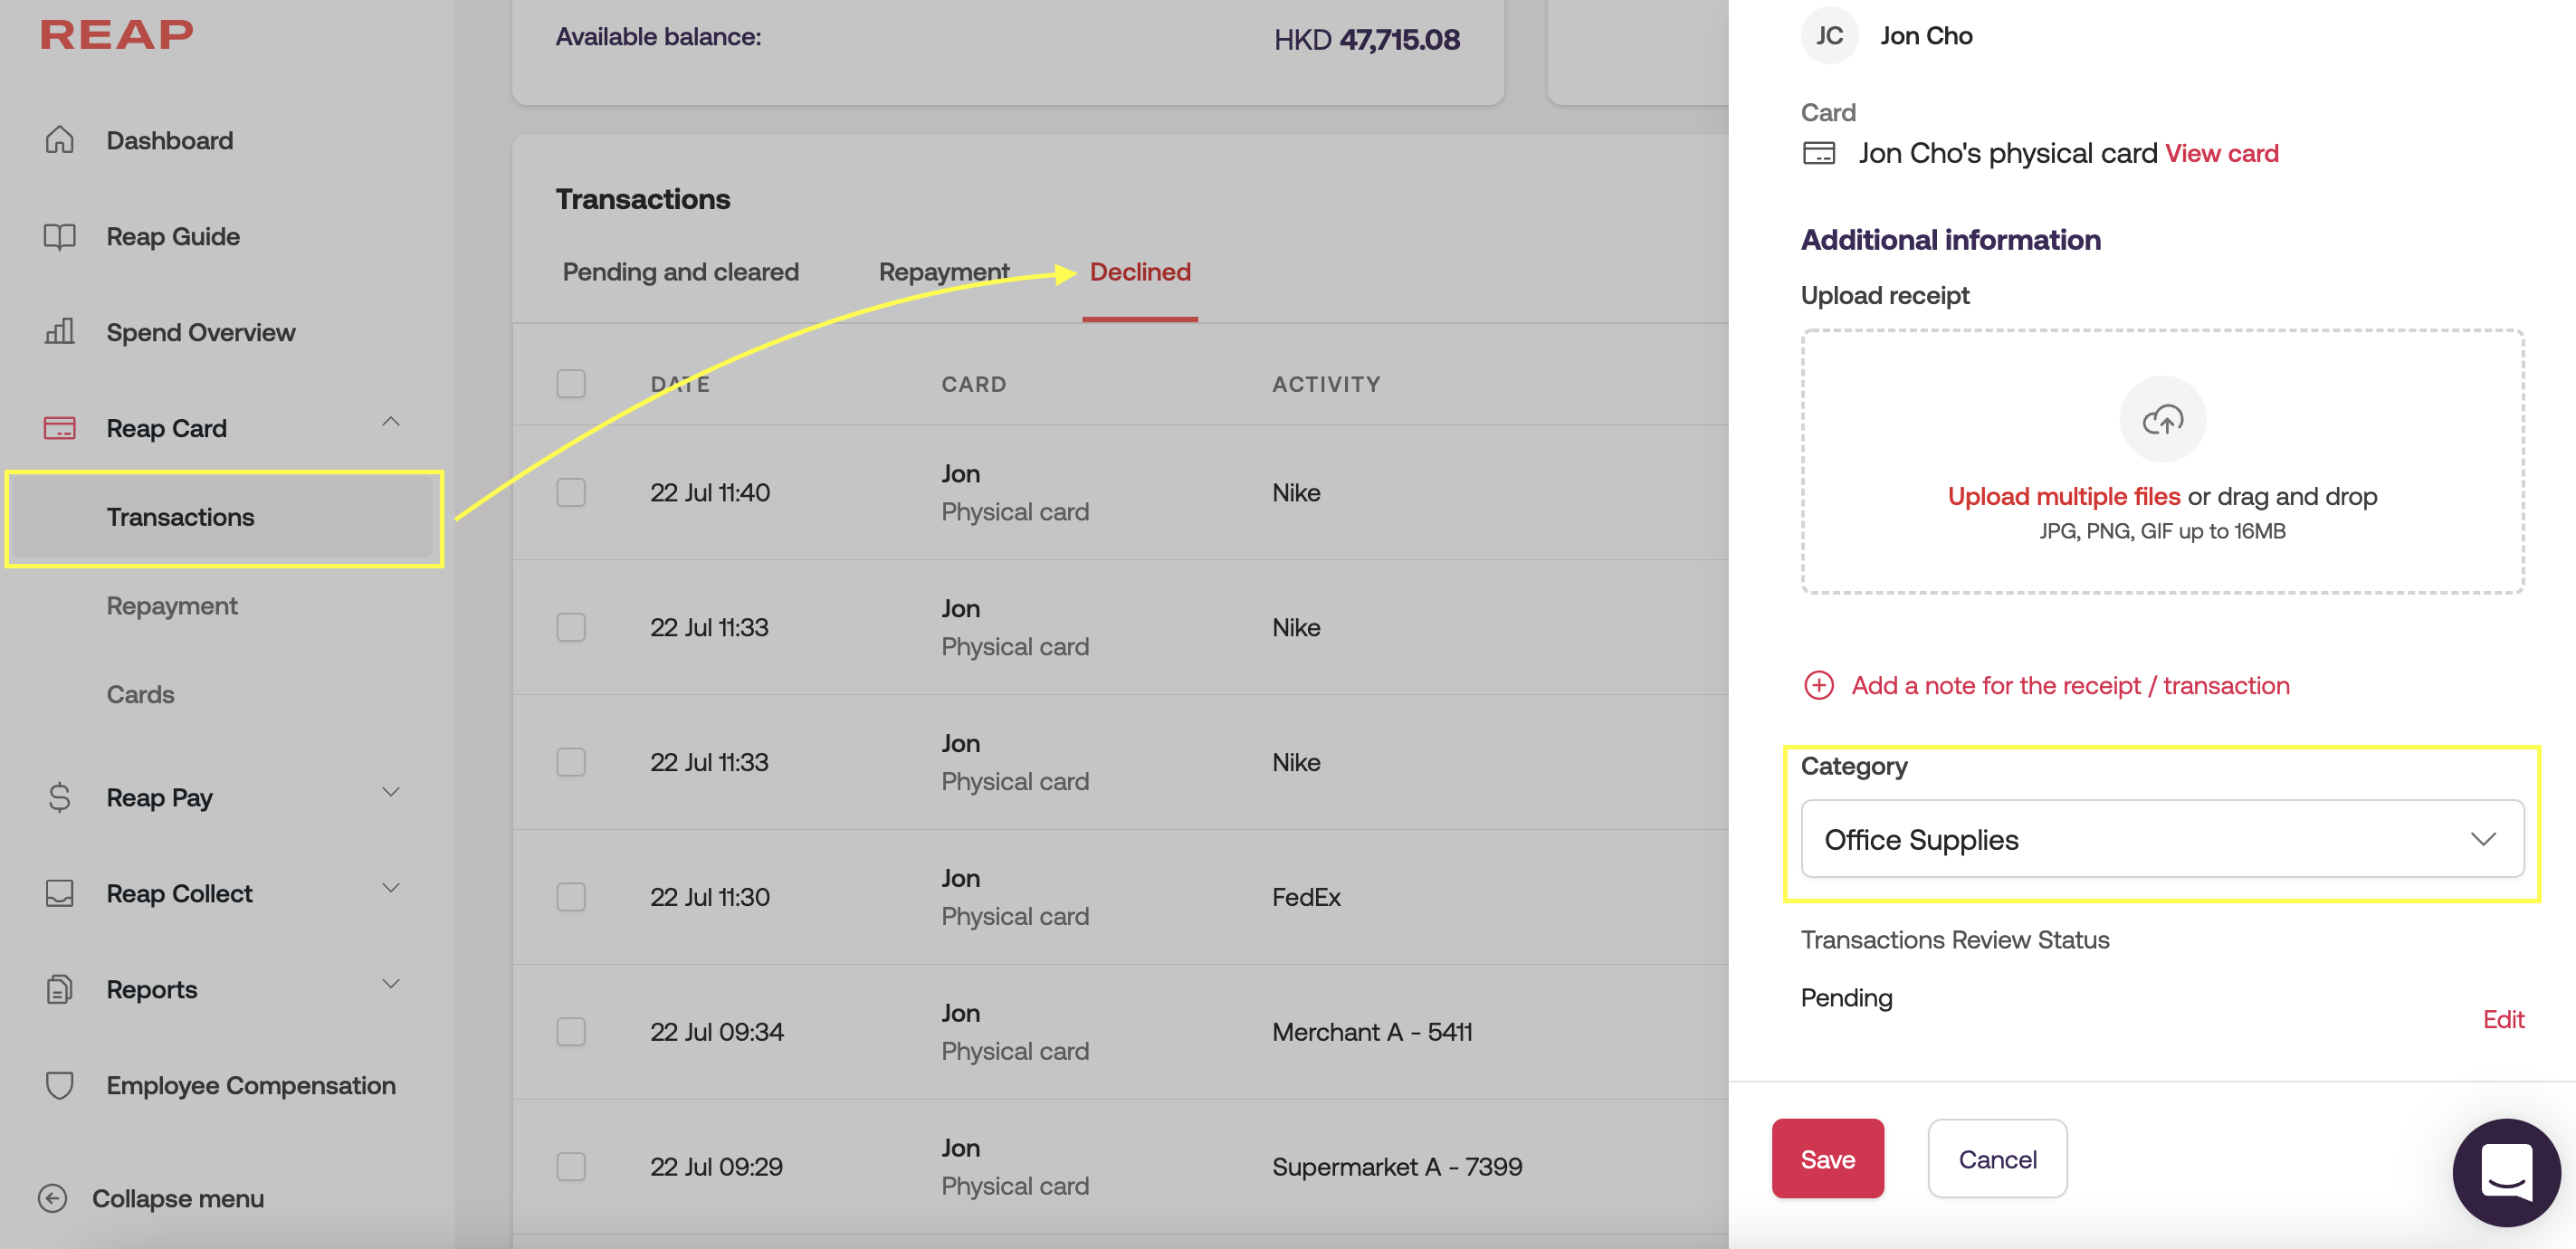Open the chat support bubble

click(x=2505, y=1172)
